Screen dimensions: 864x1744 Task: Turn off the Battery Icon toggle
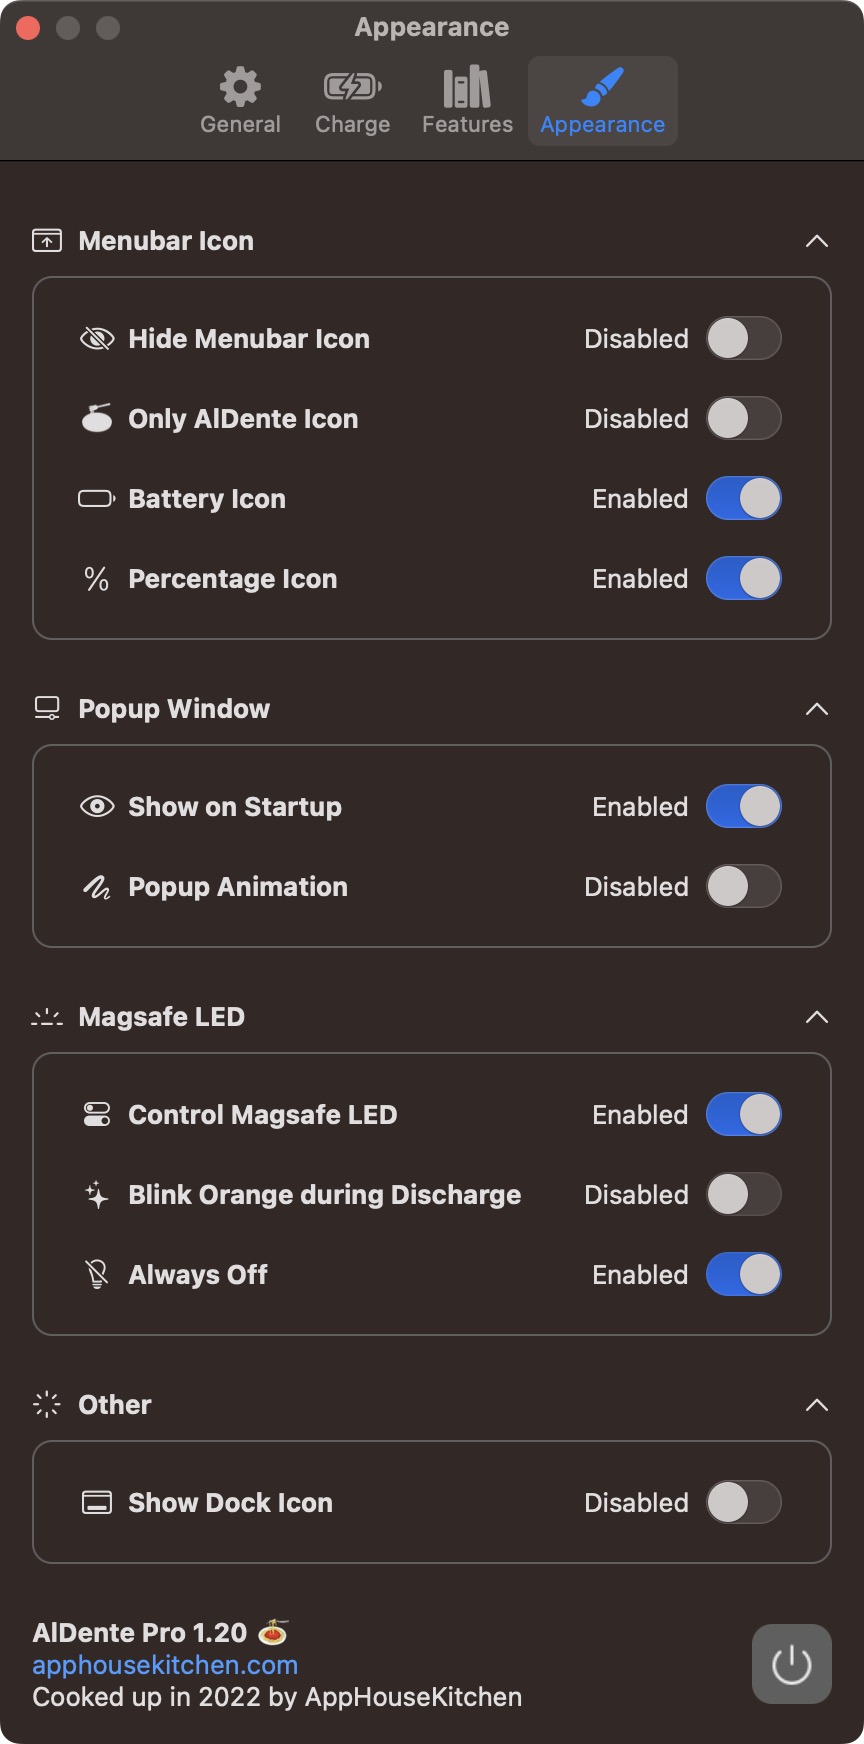coord(743,499)
